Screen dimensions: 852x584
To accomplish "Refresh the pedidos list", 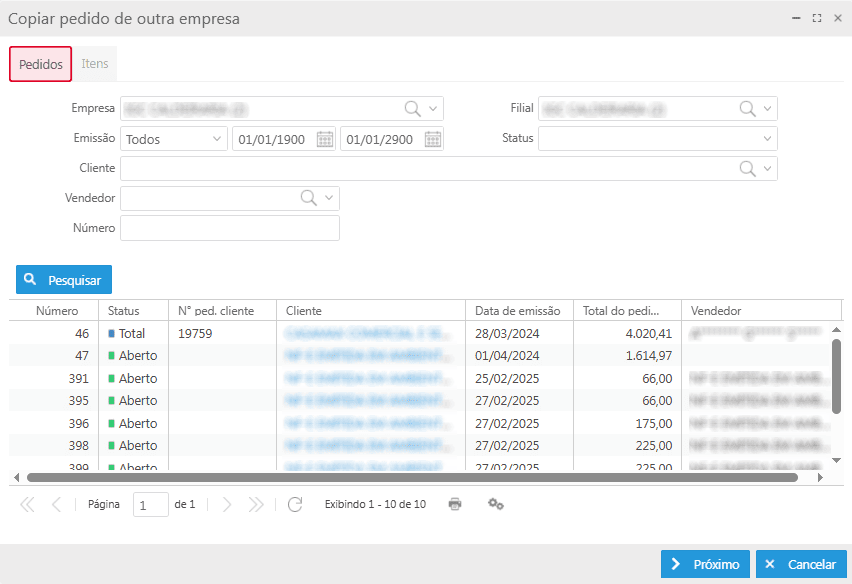I will point(295,504).
